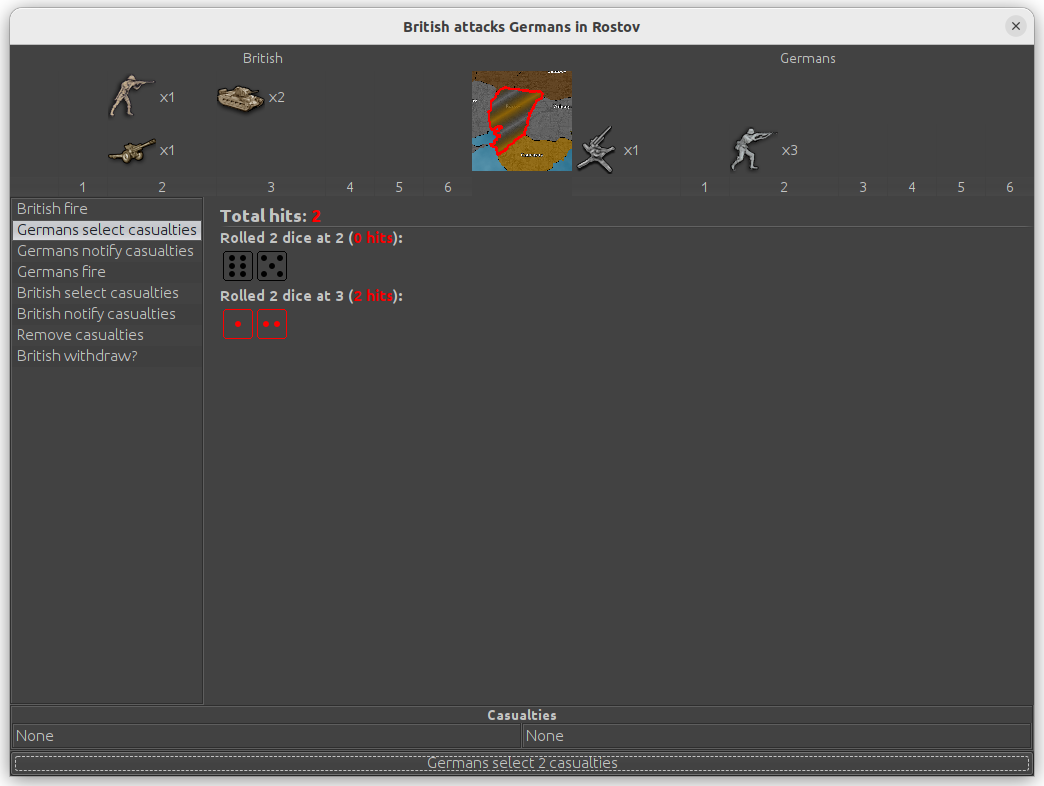The width and height of the screenshot is (1044, 786).
Task: Click the red die showing two
Action: (272, 325)
